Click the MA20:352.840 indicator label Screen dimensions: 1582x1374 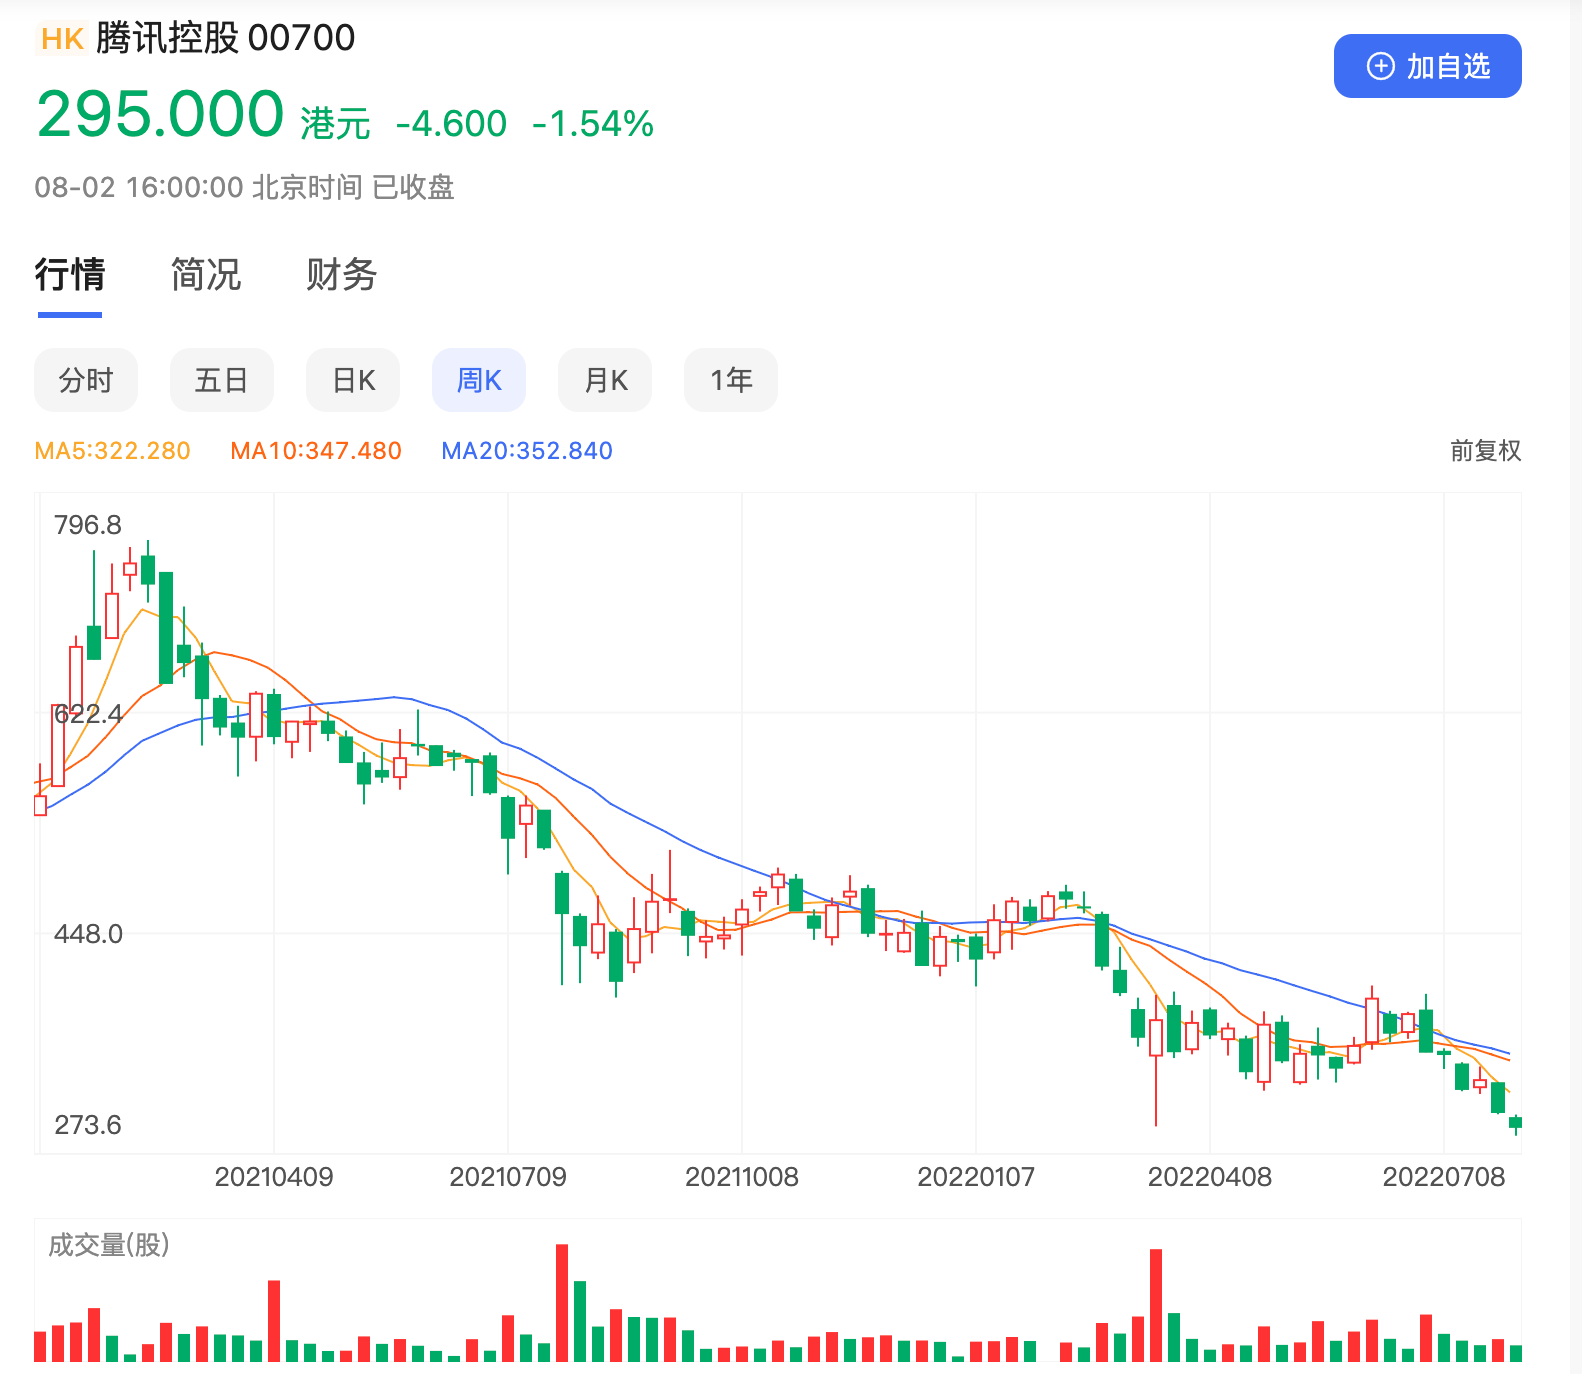pyautogui.click(x=527, y=451)
